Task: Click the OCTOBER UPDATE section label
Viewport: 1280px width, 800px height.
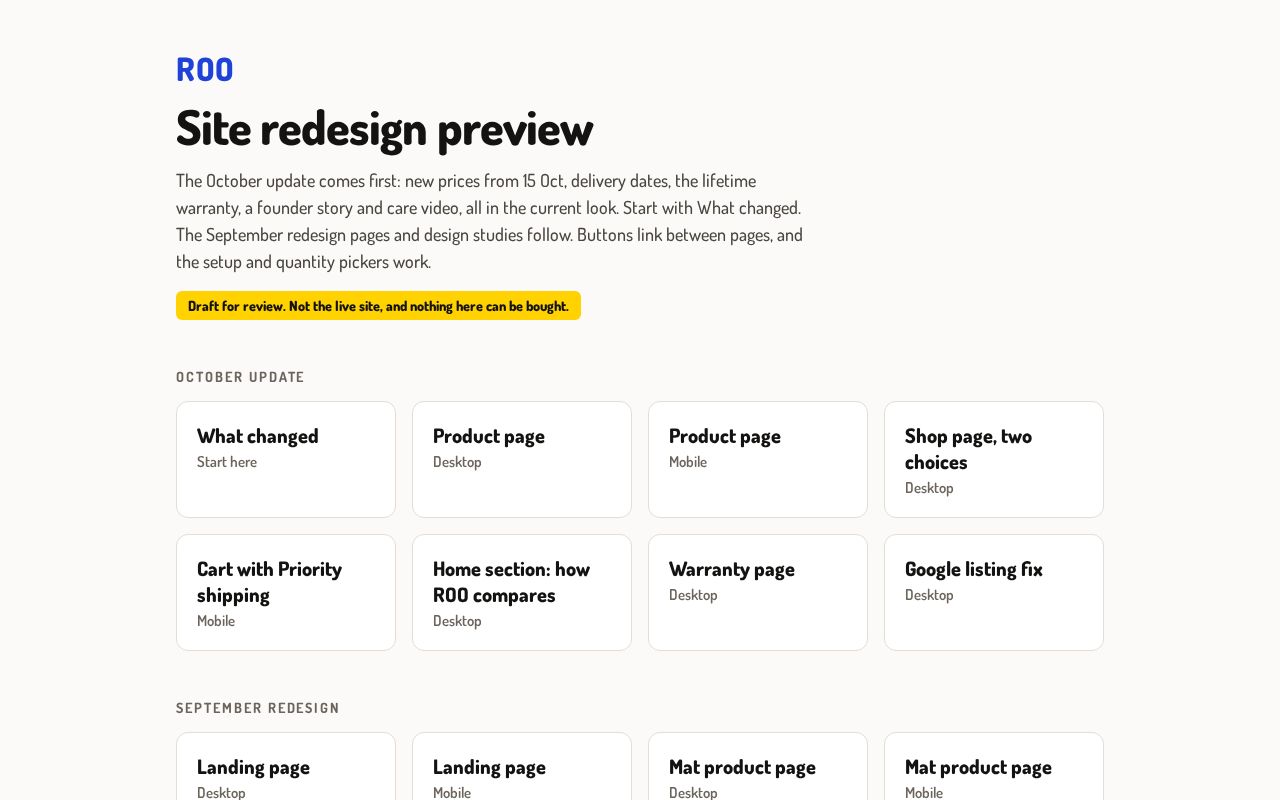Action: (240, 377)
